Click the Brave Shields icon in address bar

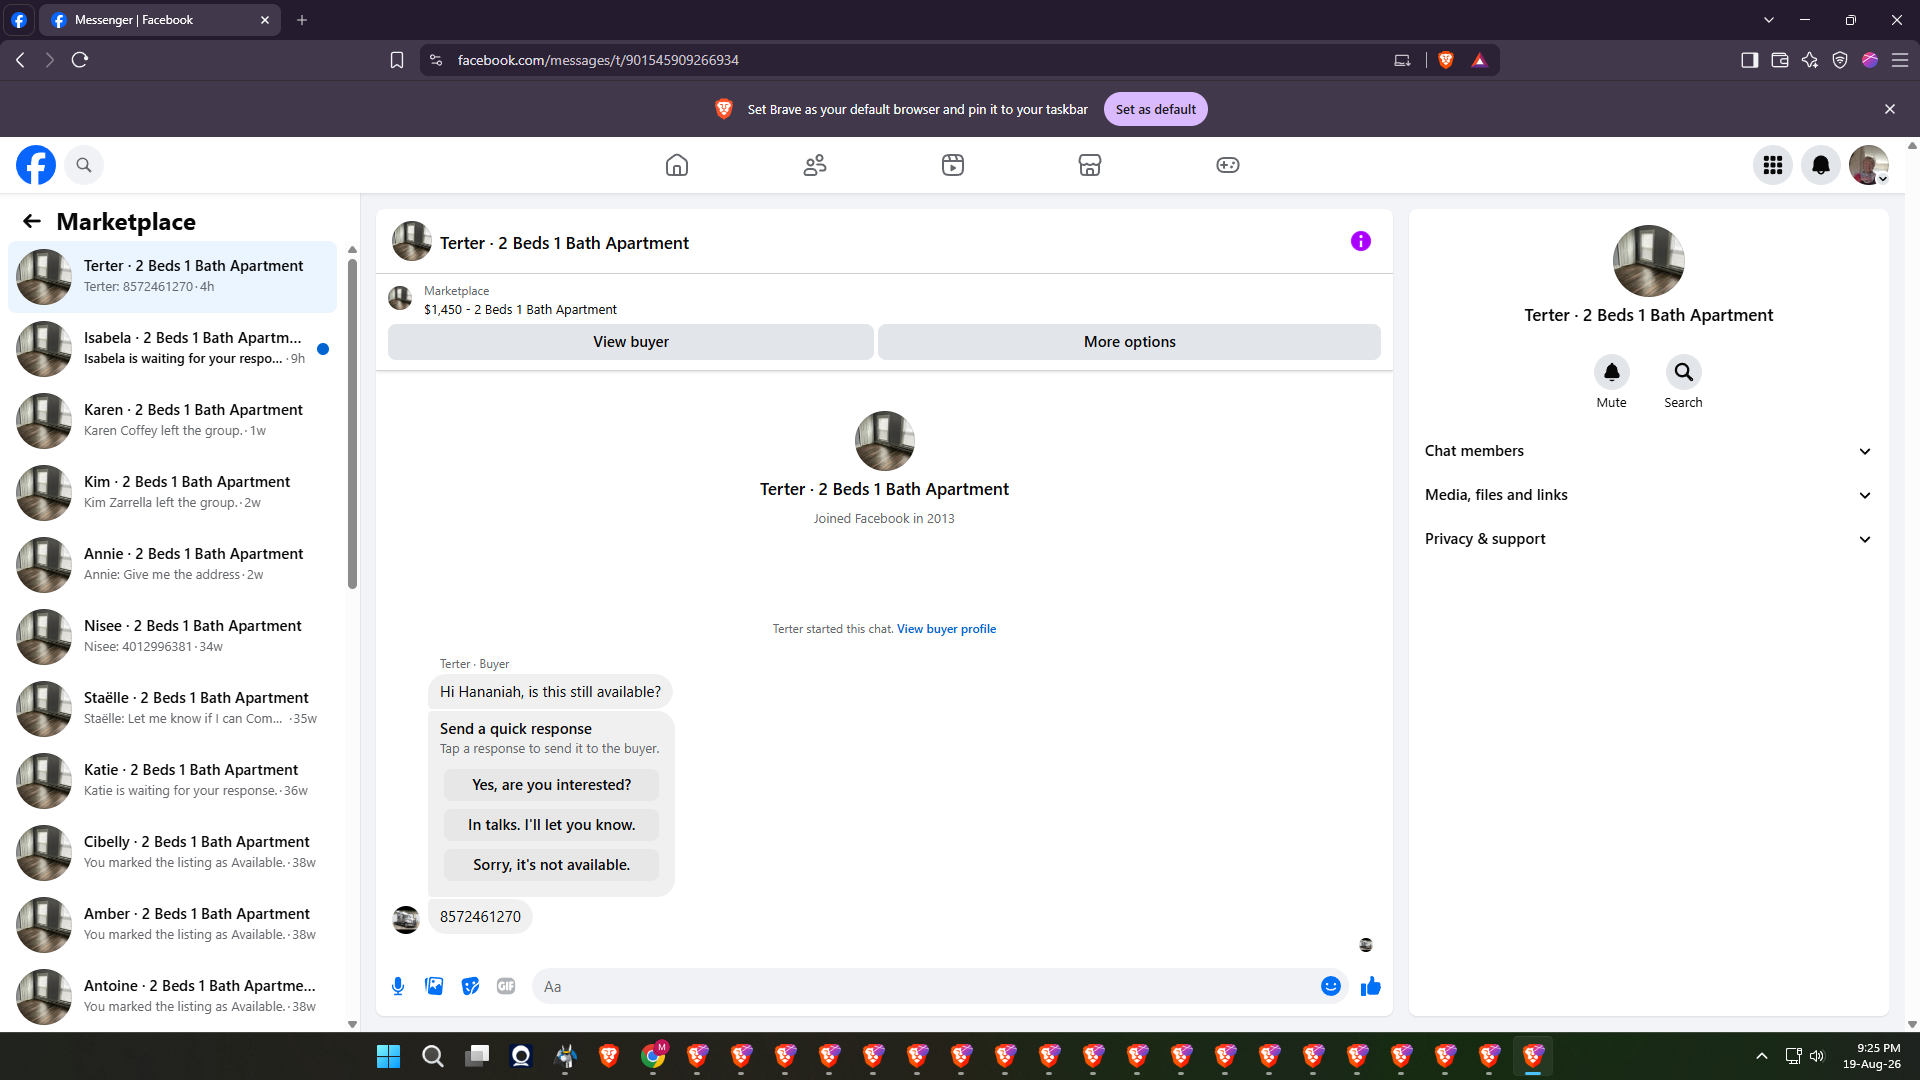1445,60
